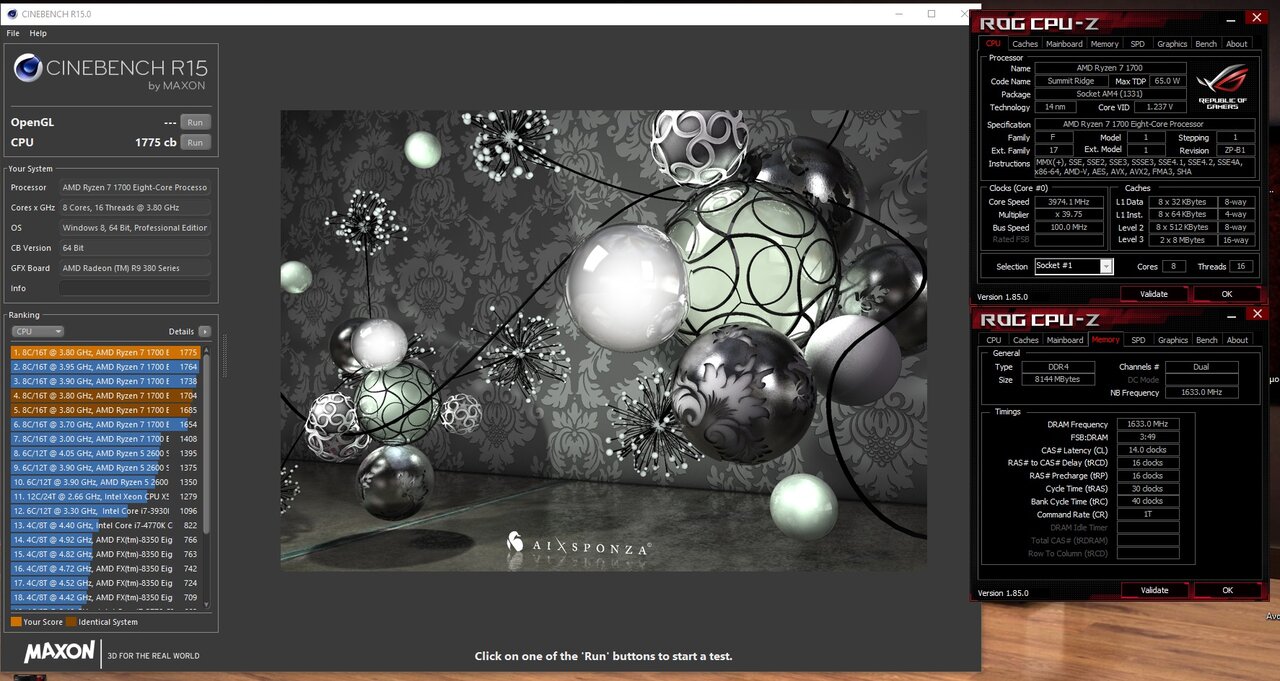
Task: Click the ranking list vertical scrollbar
Action: pos(207,476)
